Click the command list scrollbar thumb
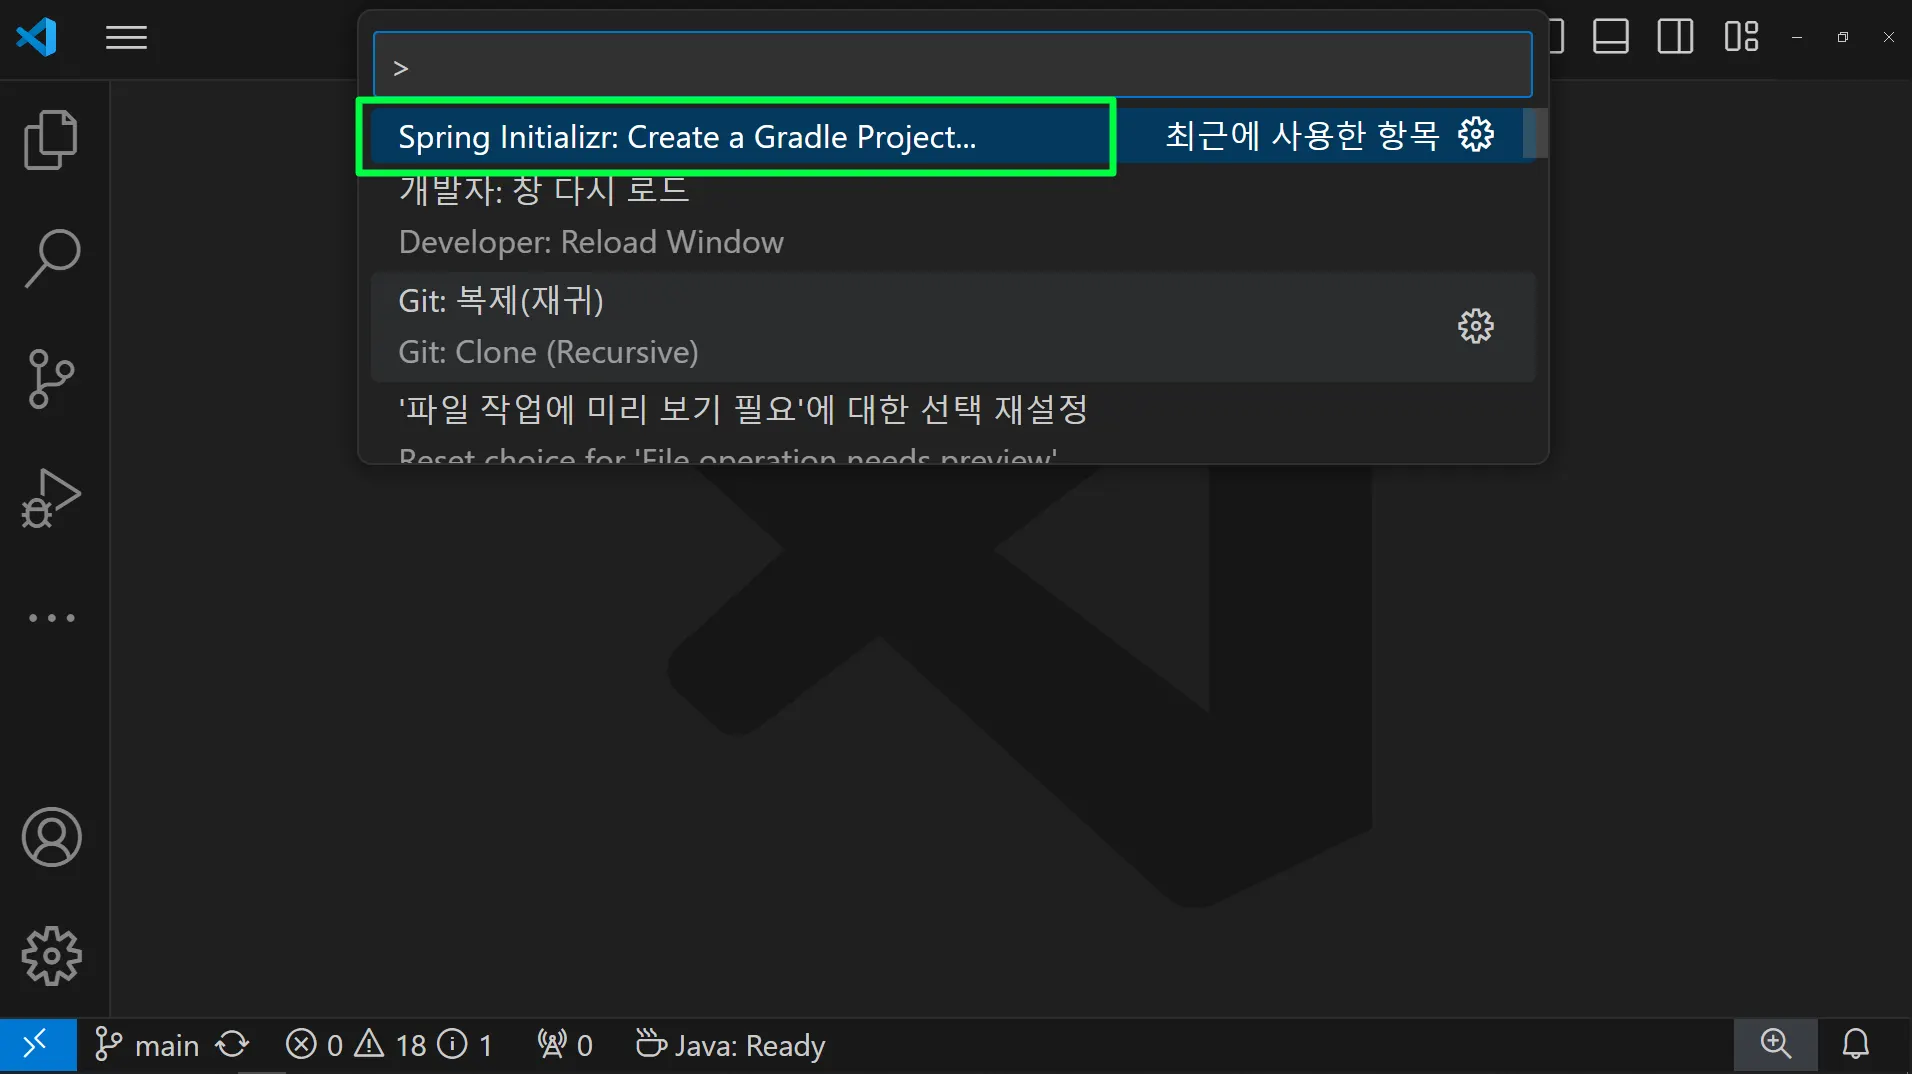The height and width of the screenshot is (1074, 1912). click(1535, 133)
